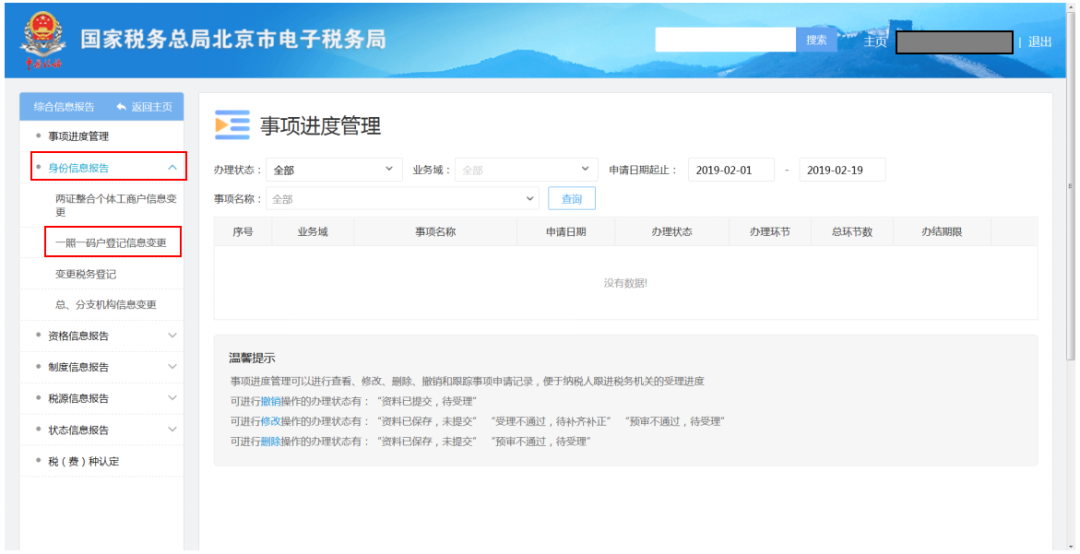1080x554 pixels.
Task: Open 总、分支机构信息变更 submenu item
Action: (x=106, y=304)
